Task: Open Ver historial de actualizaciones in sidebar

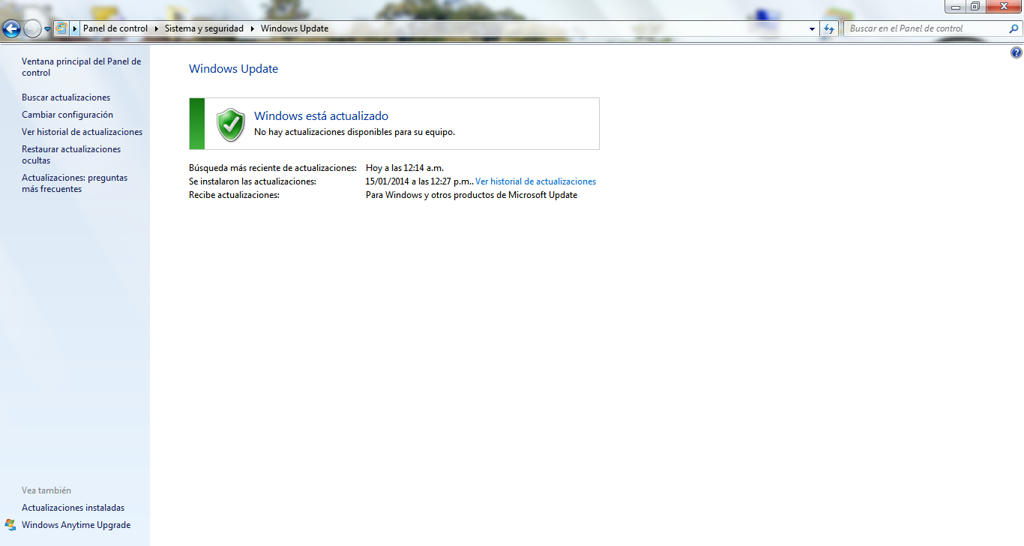Action: [x=82, y=131]
